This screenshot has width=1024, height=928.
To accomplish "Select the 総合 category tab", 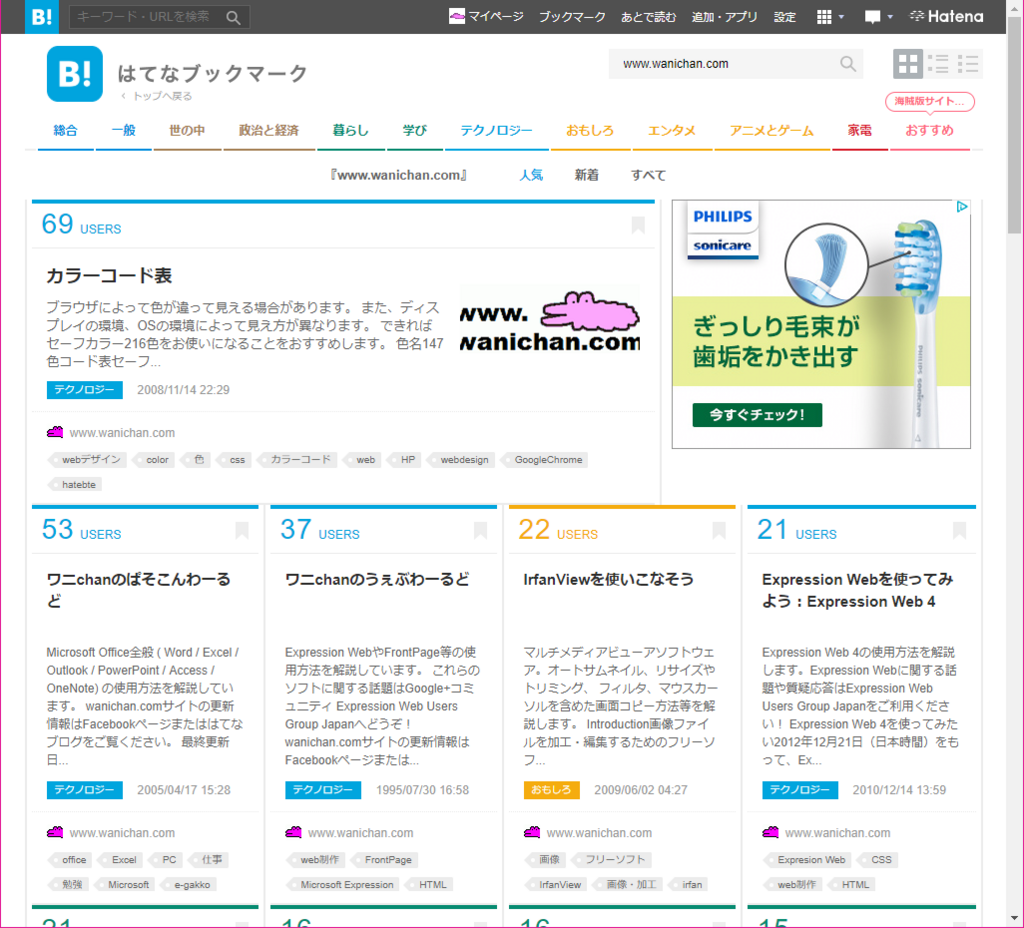I will [65, 131].
